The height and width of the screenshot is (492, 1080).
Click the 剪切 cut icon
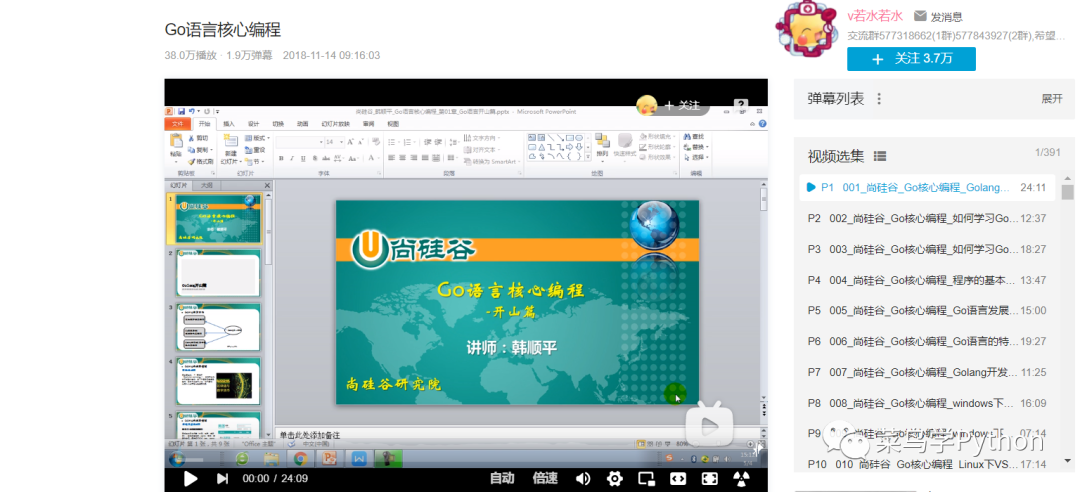(191, 138)
